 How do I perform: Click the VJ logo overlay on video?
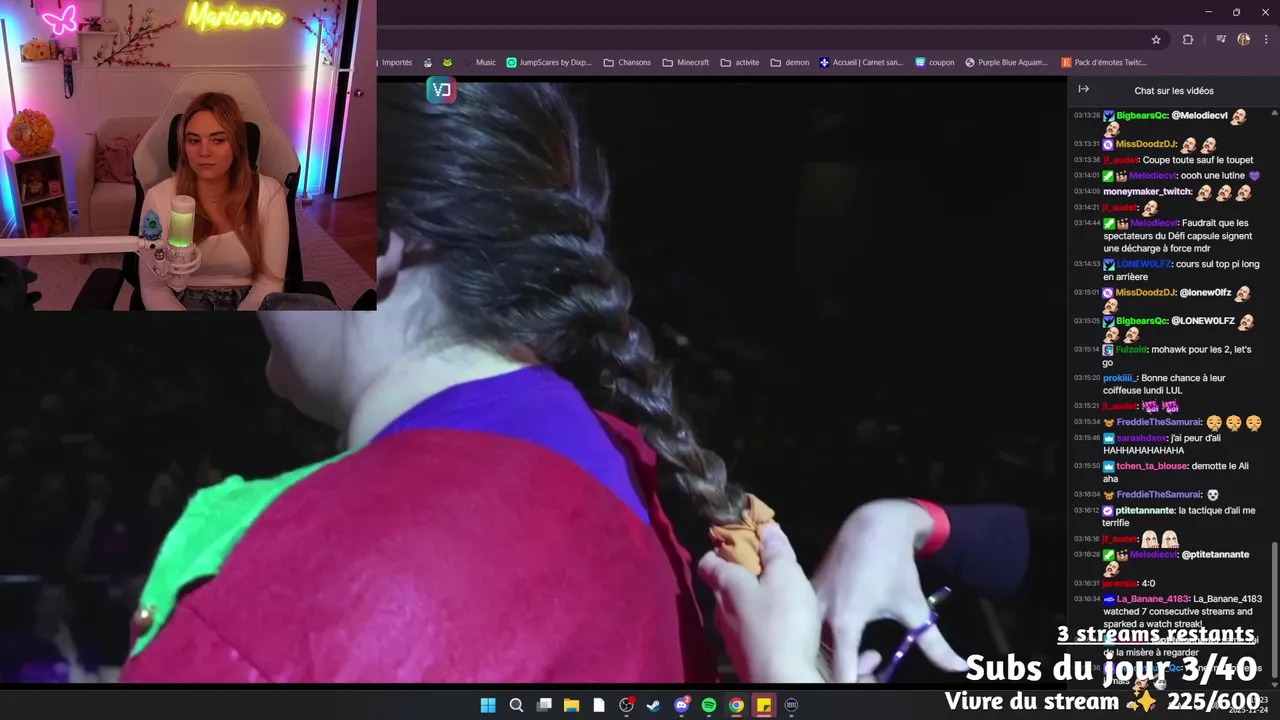point(440,90)
